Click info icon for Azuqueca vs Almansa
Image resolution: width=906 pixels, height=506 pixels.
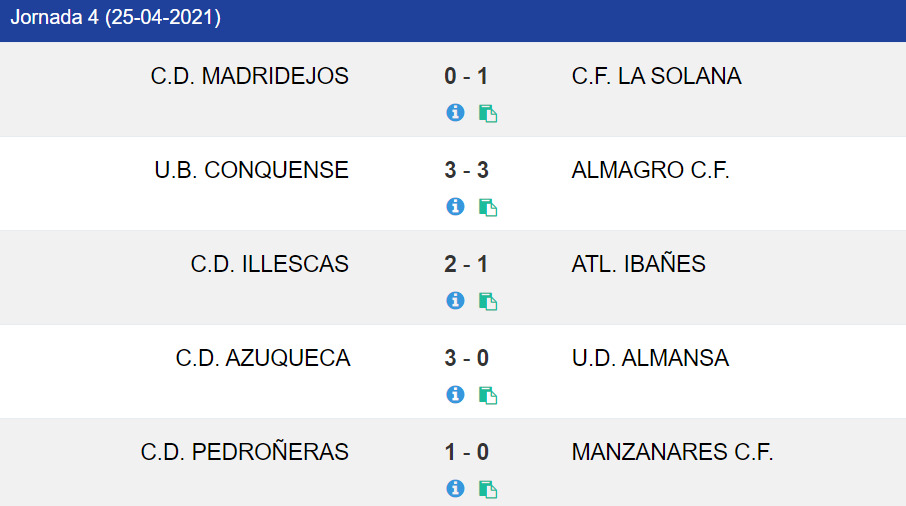[x=455, y=395]
